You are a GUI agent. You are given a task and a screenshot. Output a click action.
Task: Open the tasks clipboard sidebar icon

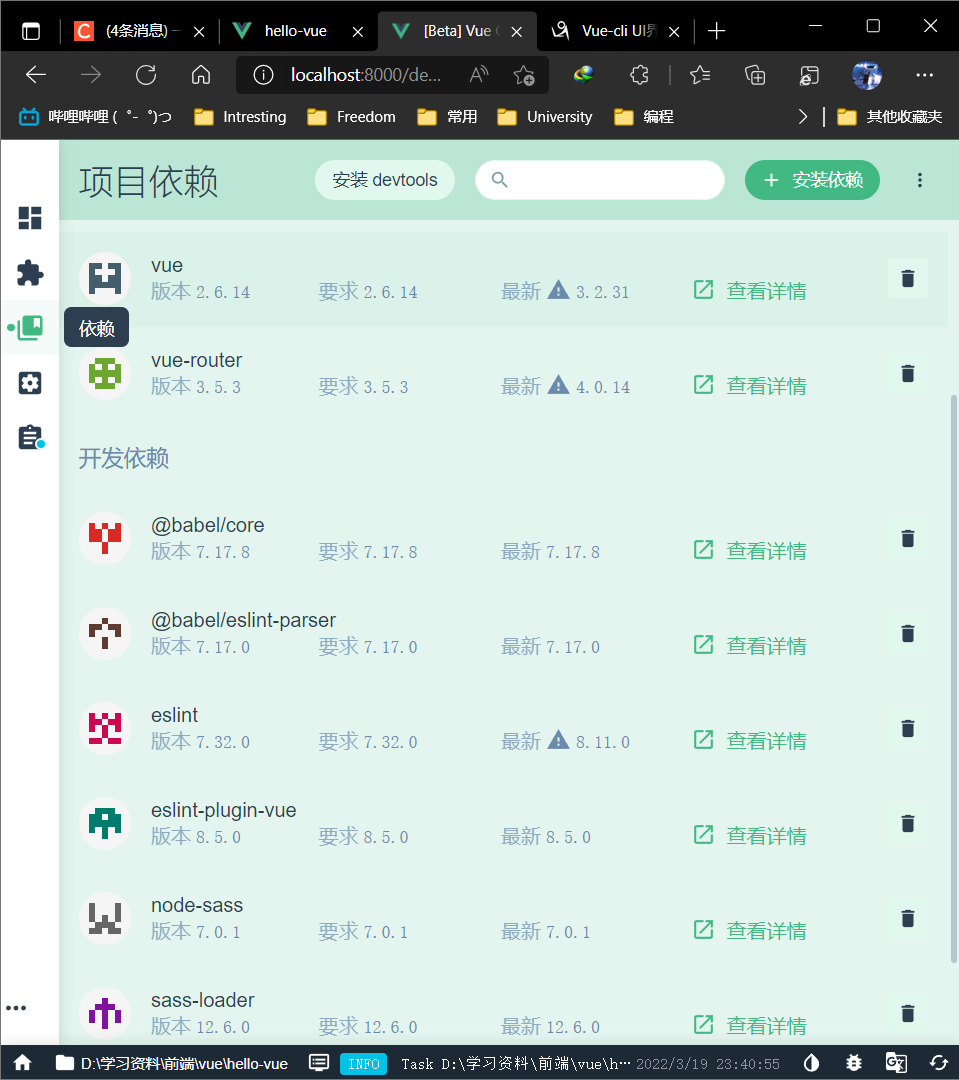click(x=30, y=437)
